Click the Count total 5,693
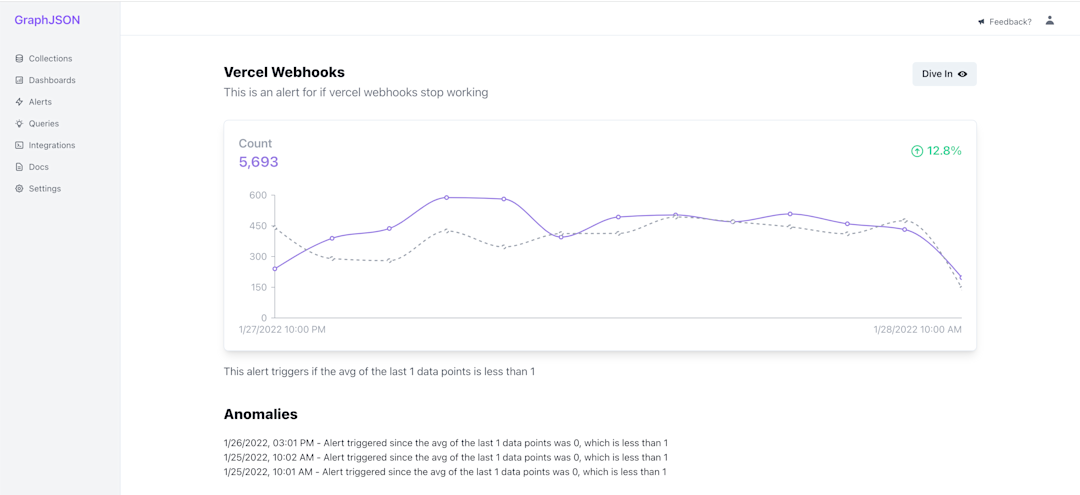Viewport: 1080px width, 495px height. [258, 162]
